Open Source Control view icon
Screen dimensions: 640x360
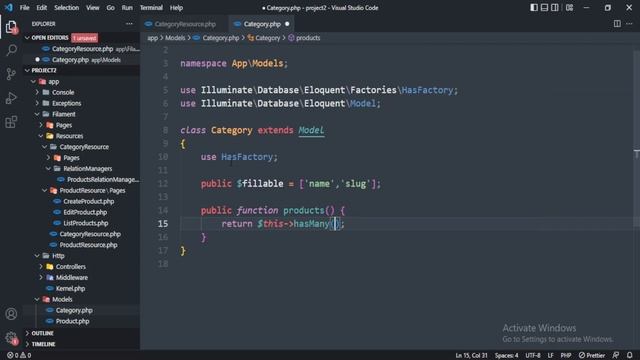(11, 74)
